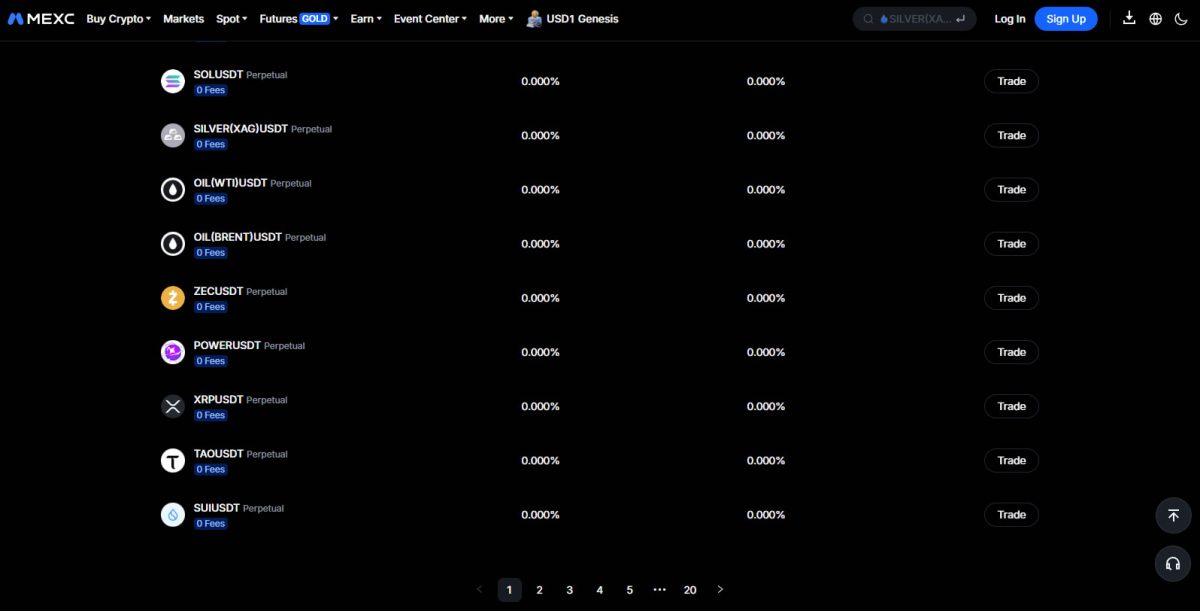Open the app download icon
This screenshot has width=1200, height=611.
1129,18
